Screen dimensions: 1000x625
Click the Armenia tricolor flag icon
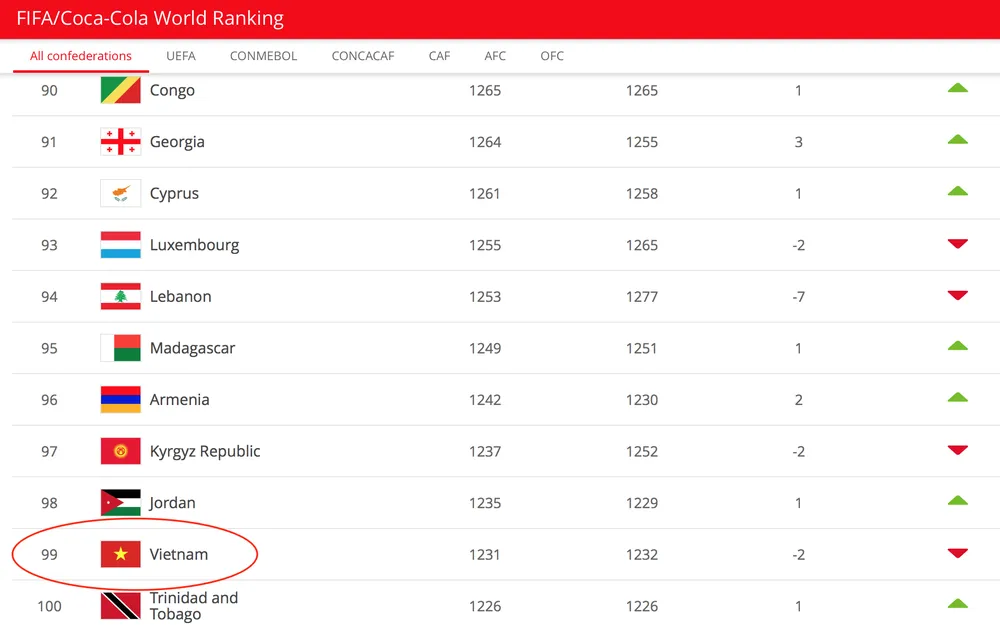[x=120, y=400]
